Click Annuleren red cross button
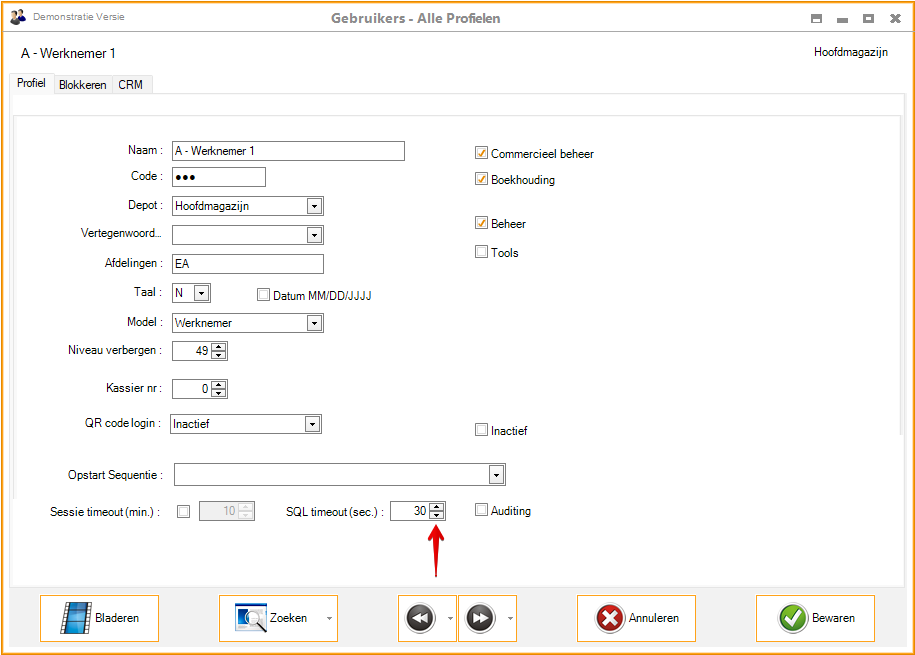This screenshot has height=655, width=915. tap(636, 618)
